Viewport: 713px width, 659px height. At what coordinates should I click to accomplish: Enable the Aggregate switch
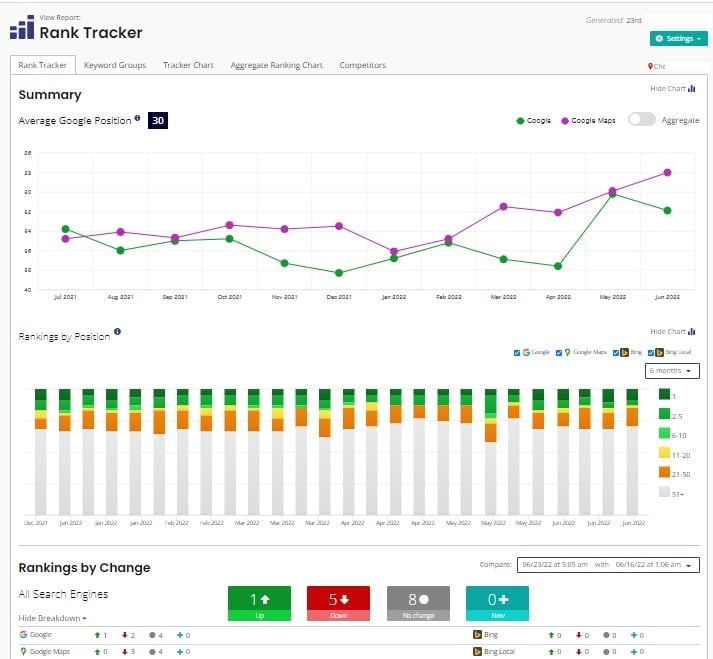(642, 120)
